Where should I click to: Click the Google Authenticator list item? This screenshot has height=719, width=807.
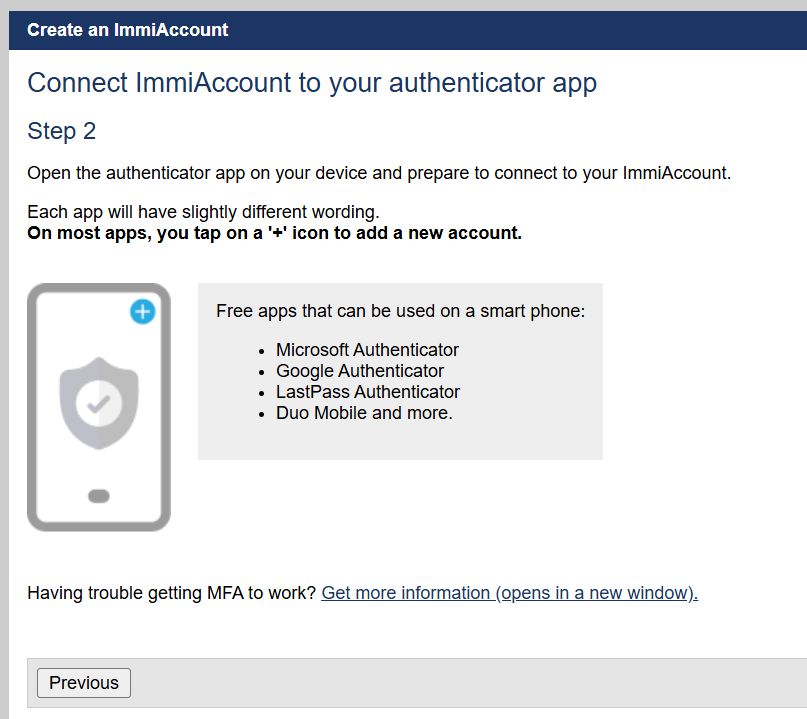(360, 371)
